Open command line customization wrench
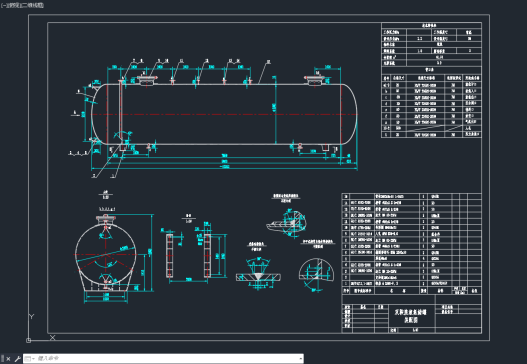Screen dimensions: 527x364 17,359
